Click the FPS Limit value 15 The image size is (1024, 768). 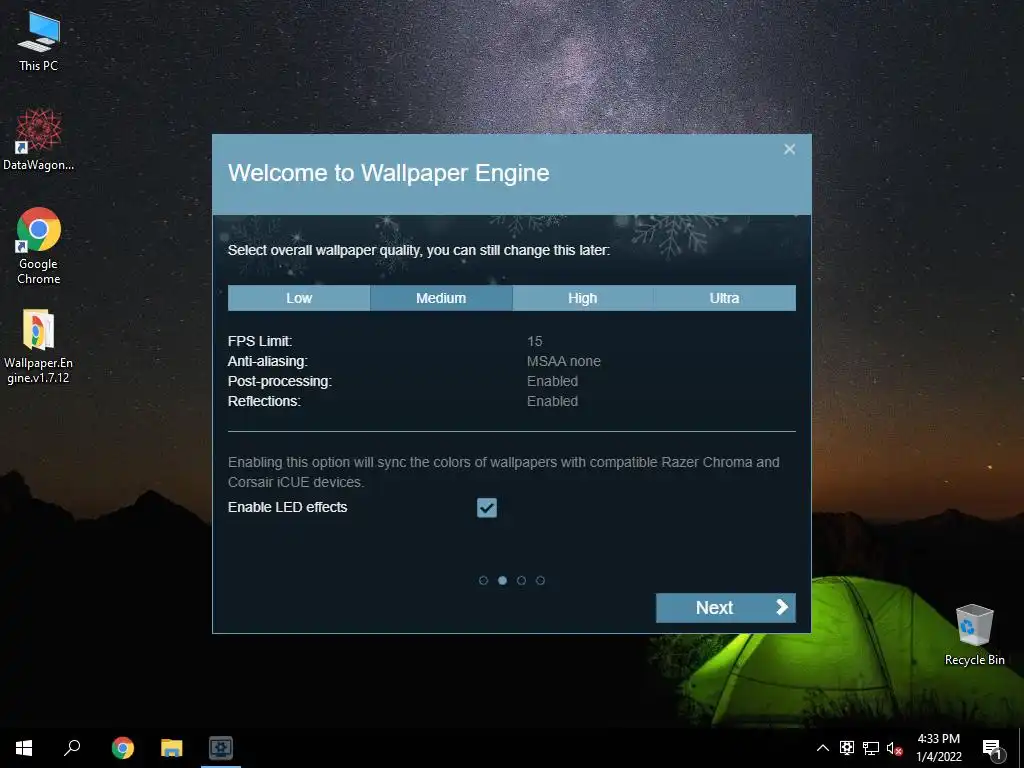pyautogui.click(x=535, y=341)
